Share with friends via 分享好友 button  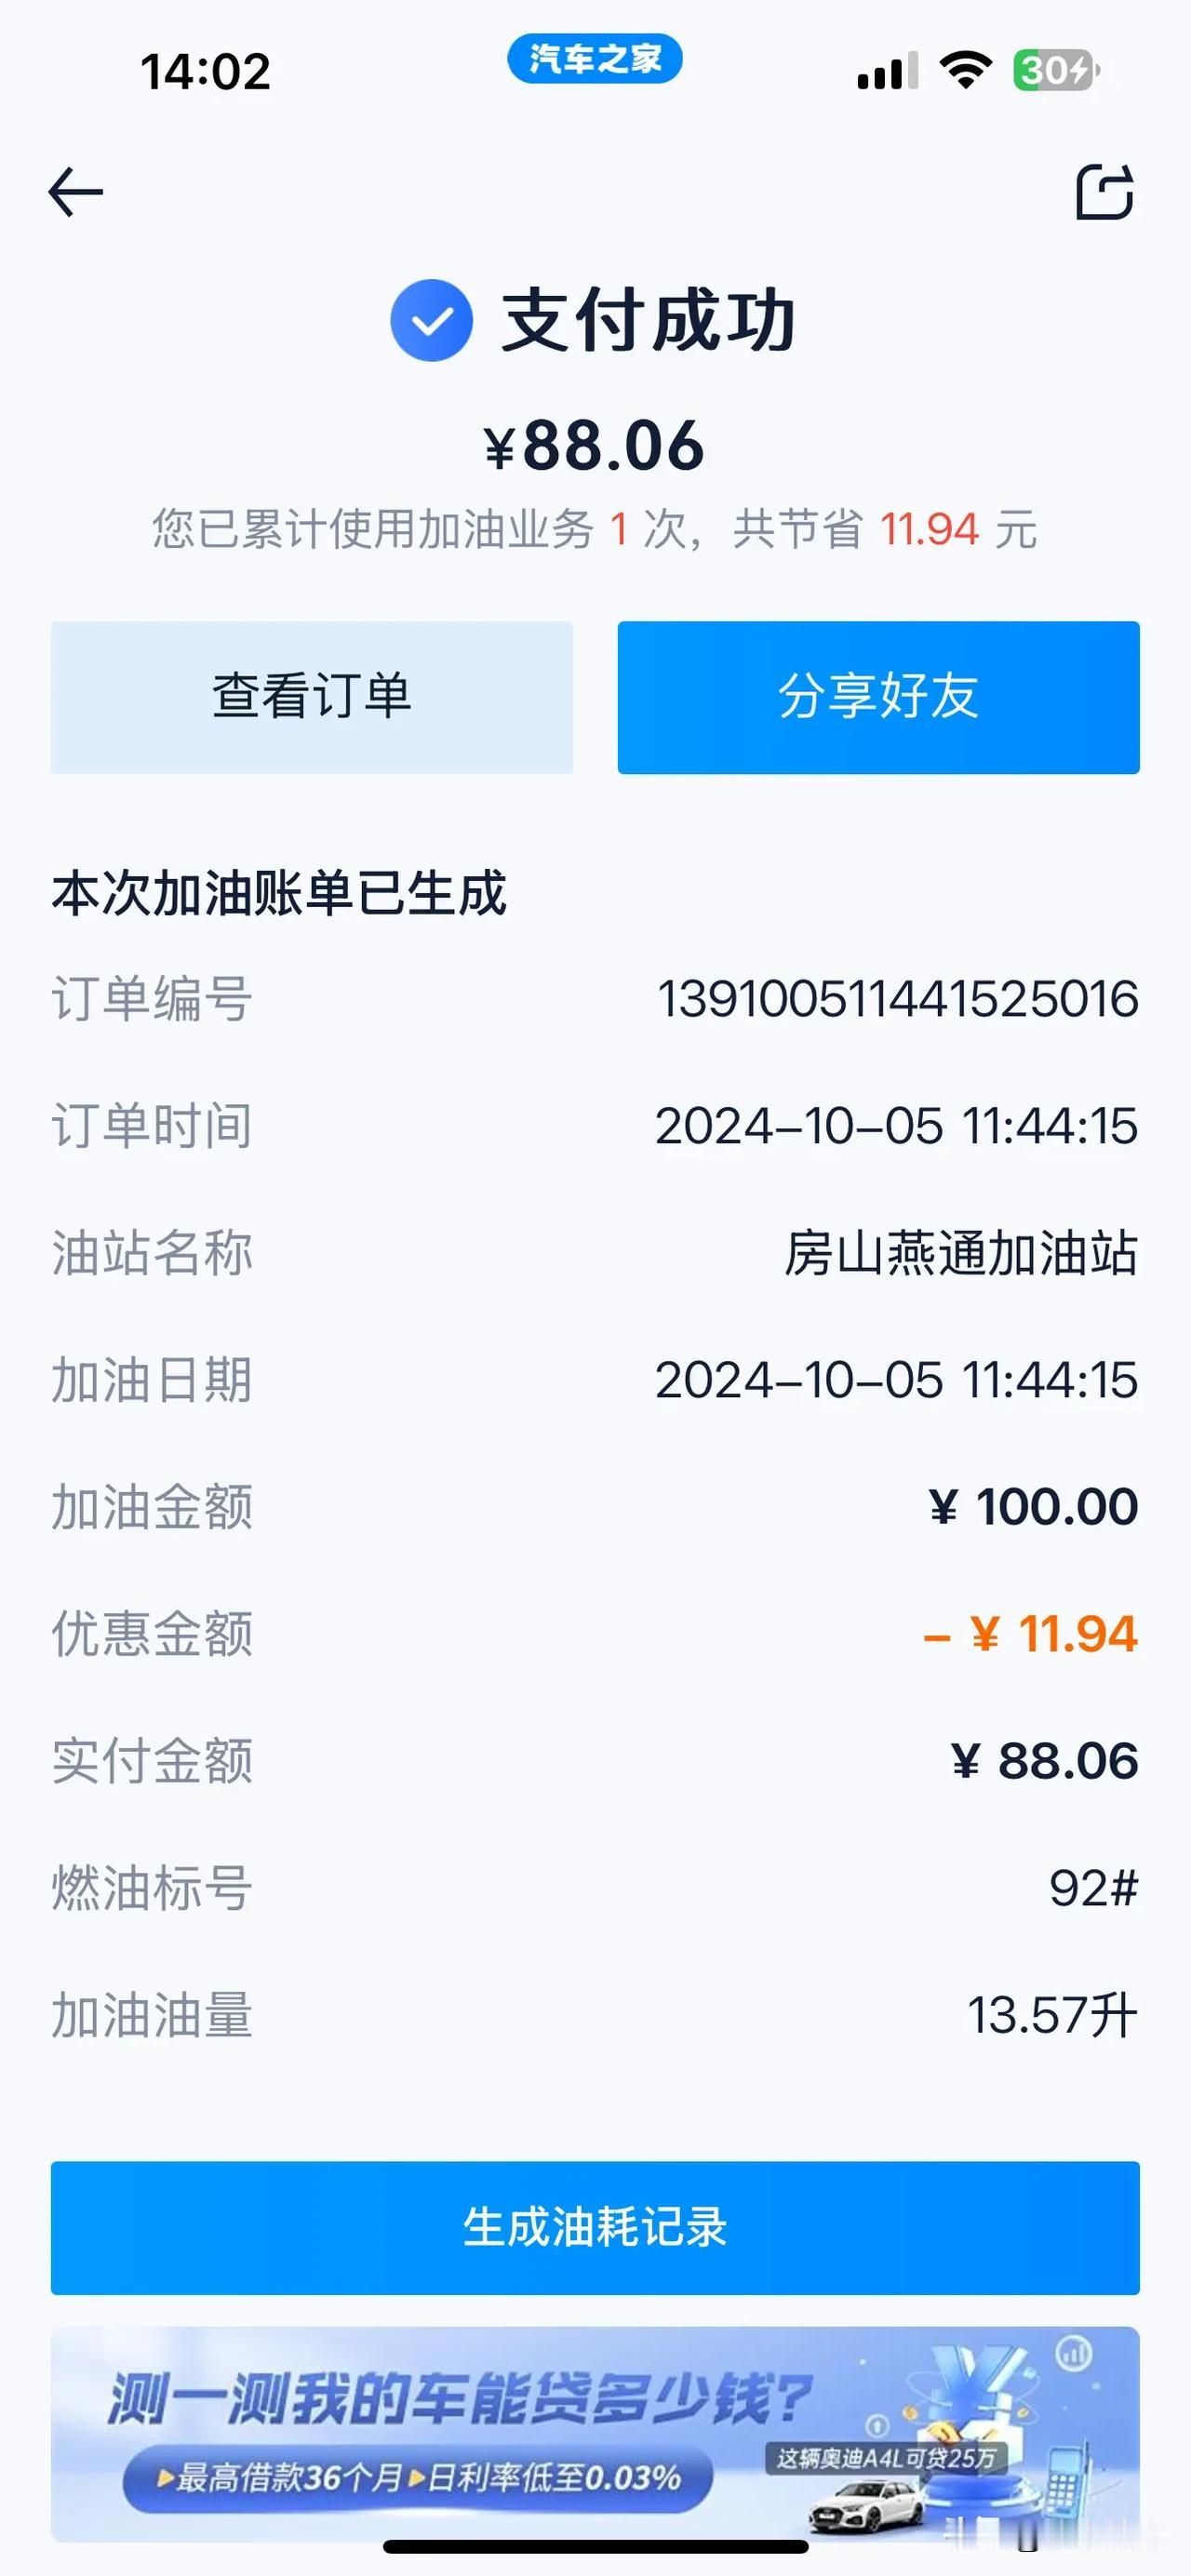pyautogui.click(x=878, y=697)
